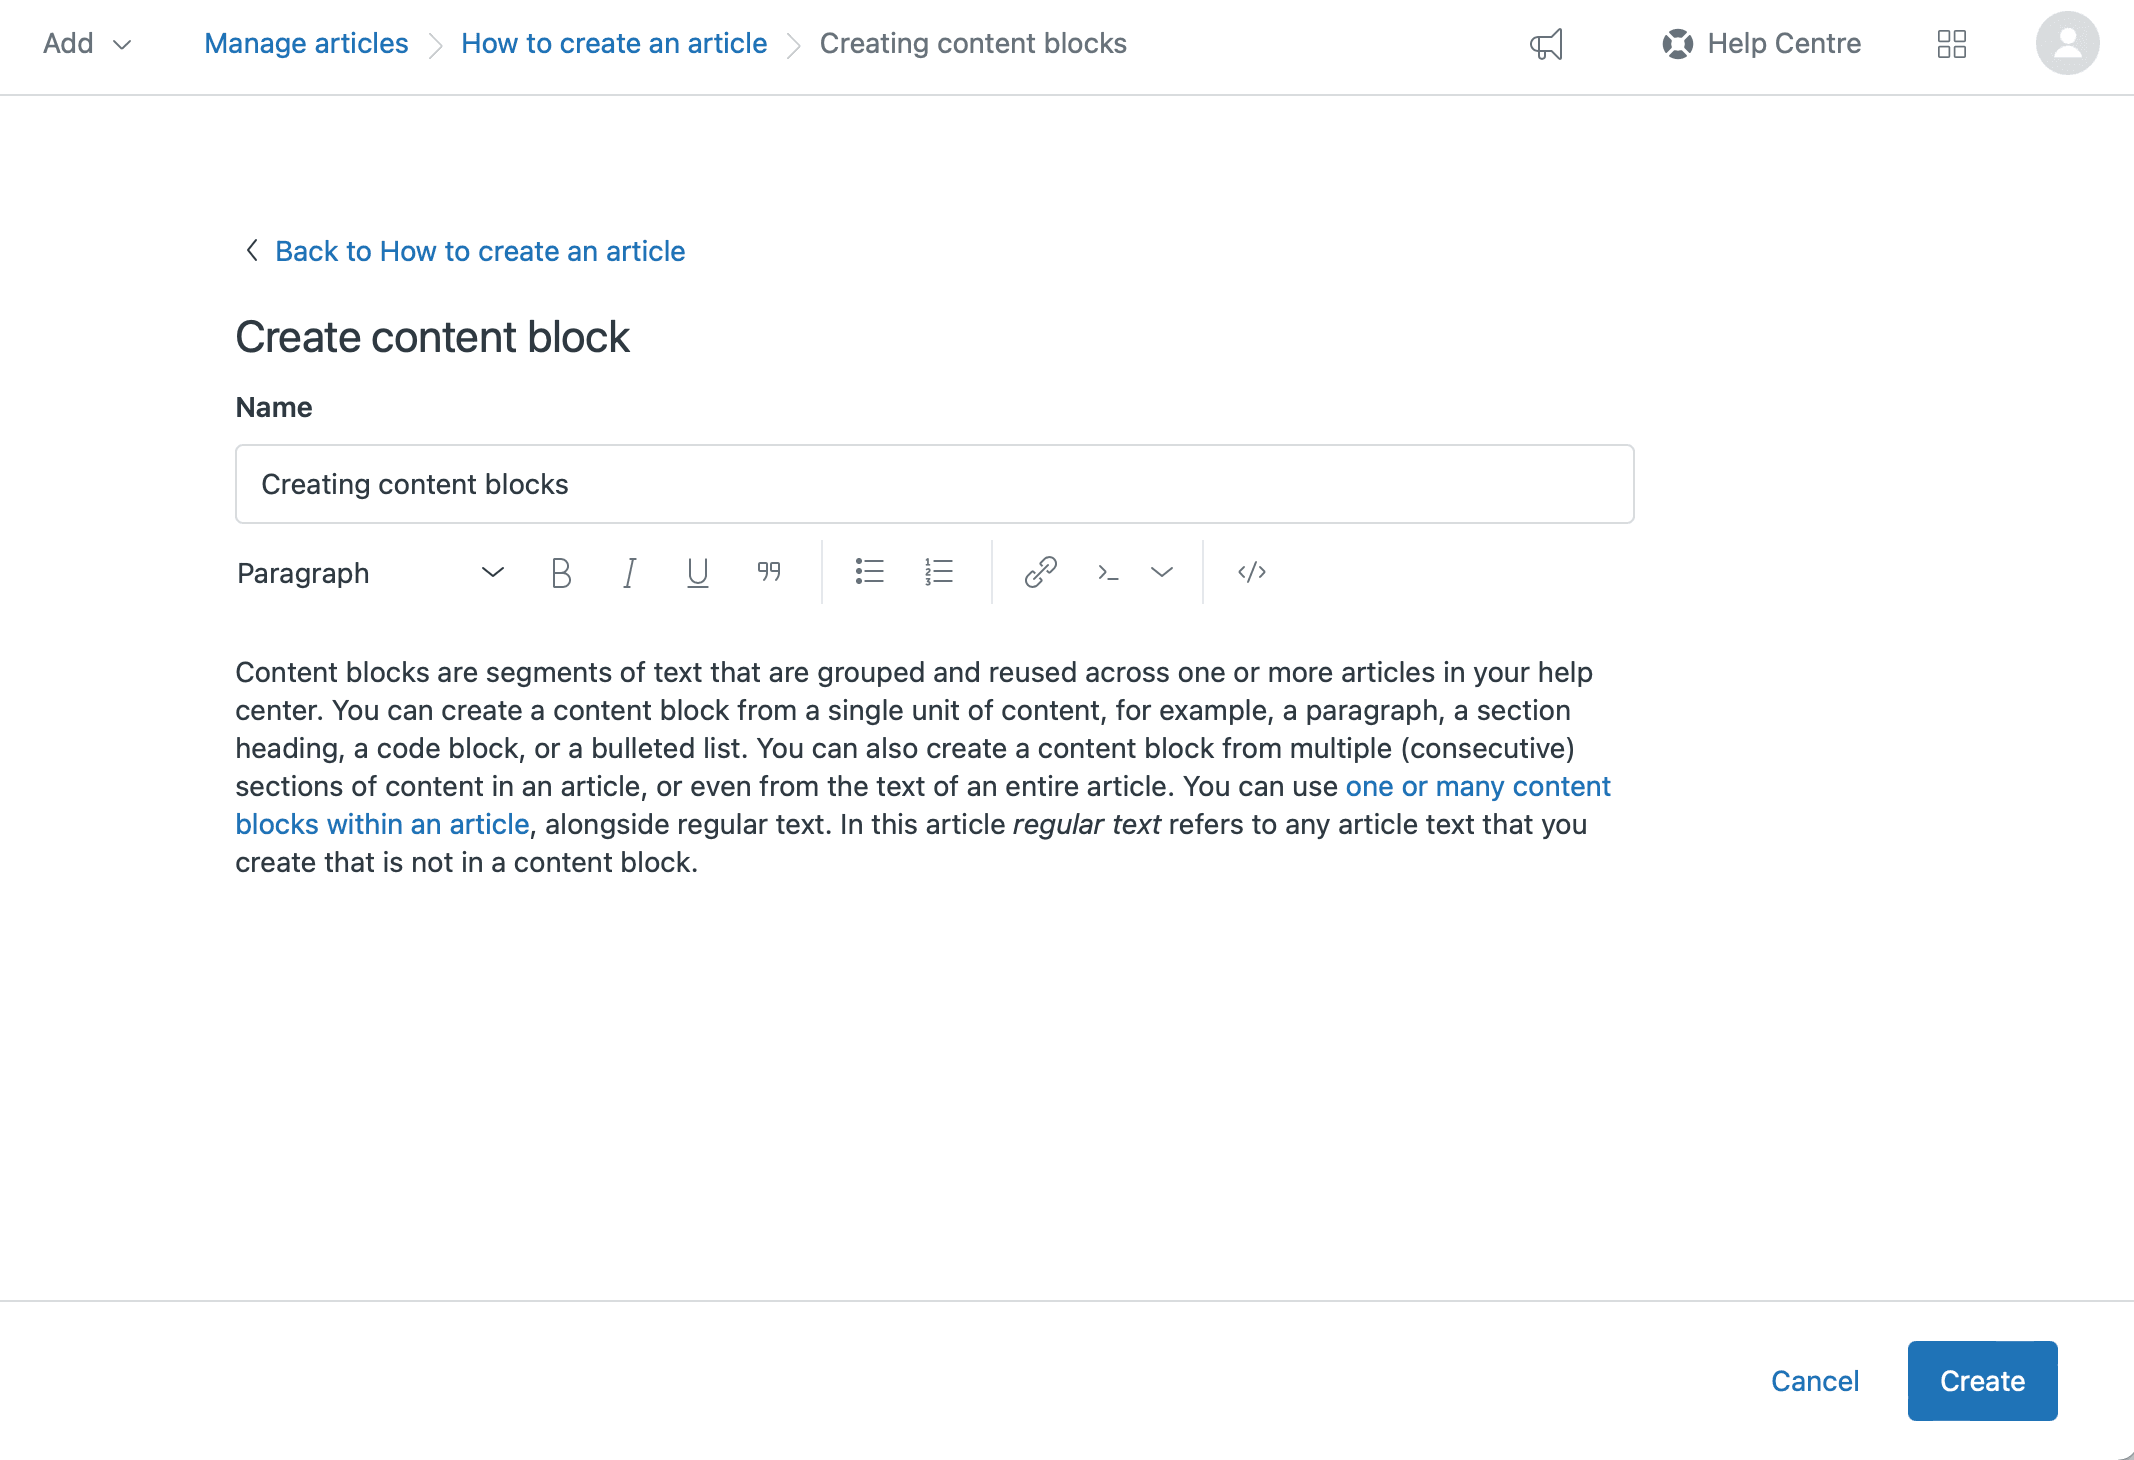The width and height of the screenshot is (2134, 1460).
Task: Click the apps grid icon in top bar
Action: (x=1954, y=42)
